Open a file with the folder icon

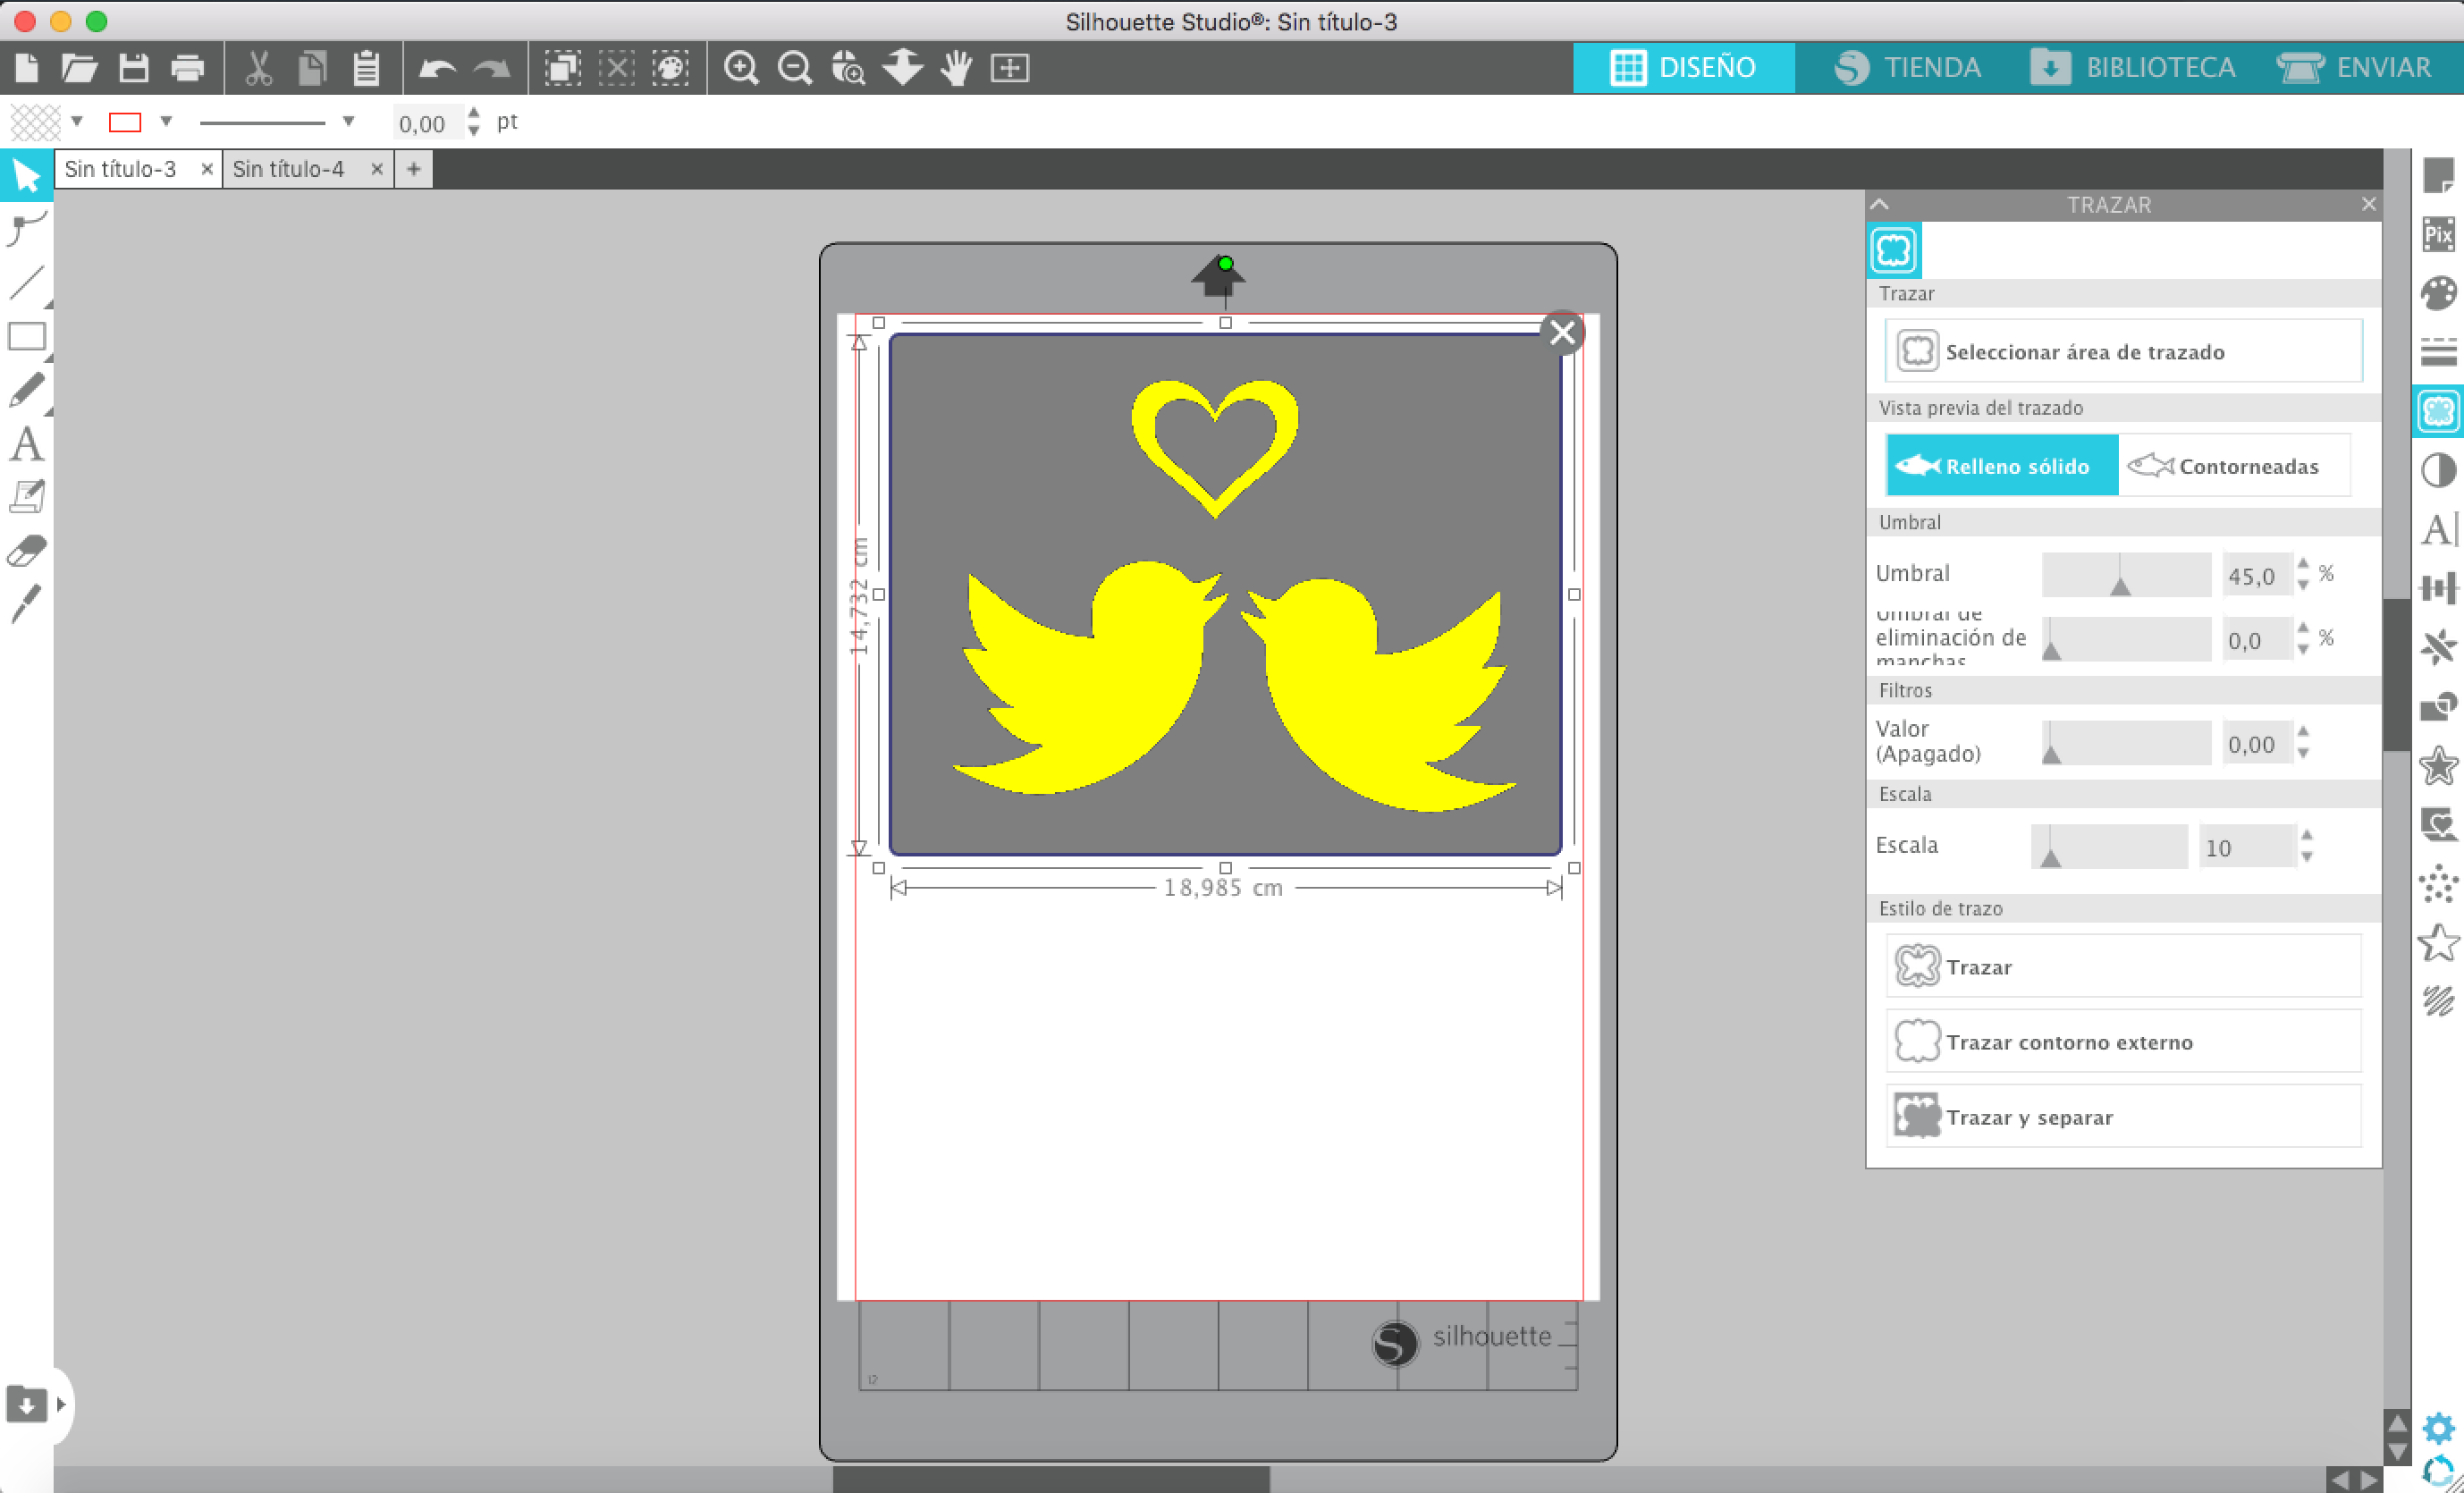pyautogui.click(x=79, y=68)
